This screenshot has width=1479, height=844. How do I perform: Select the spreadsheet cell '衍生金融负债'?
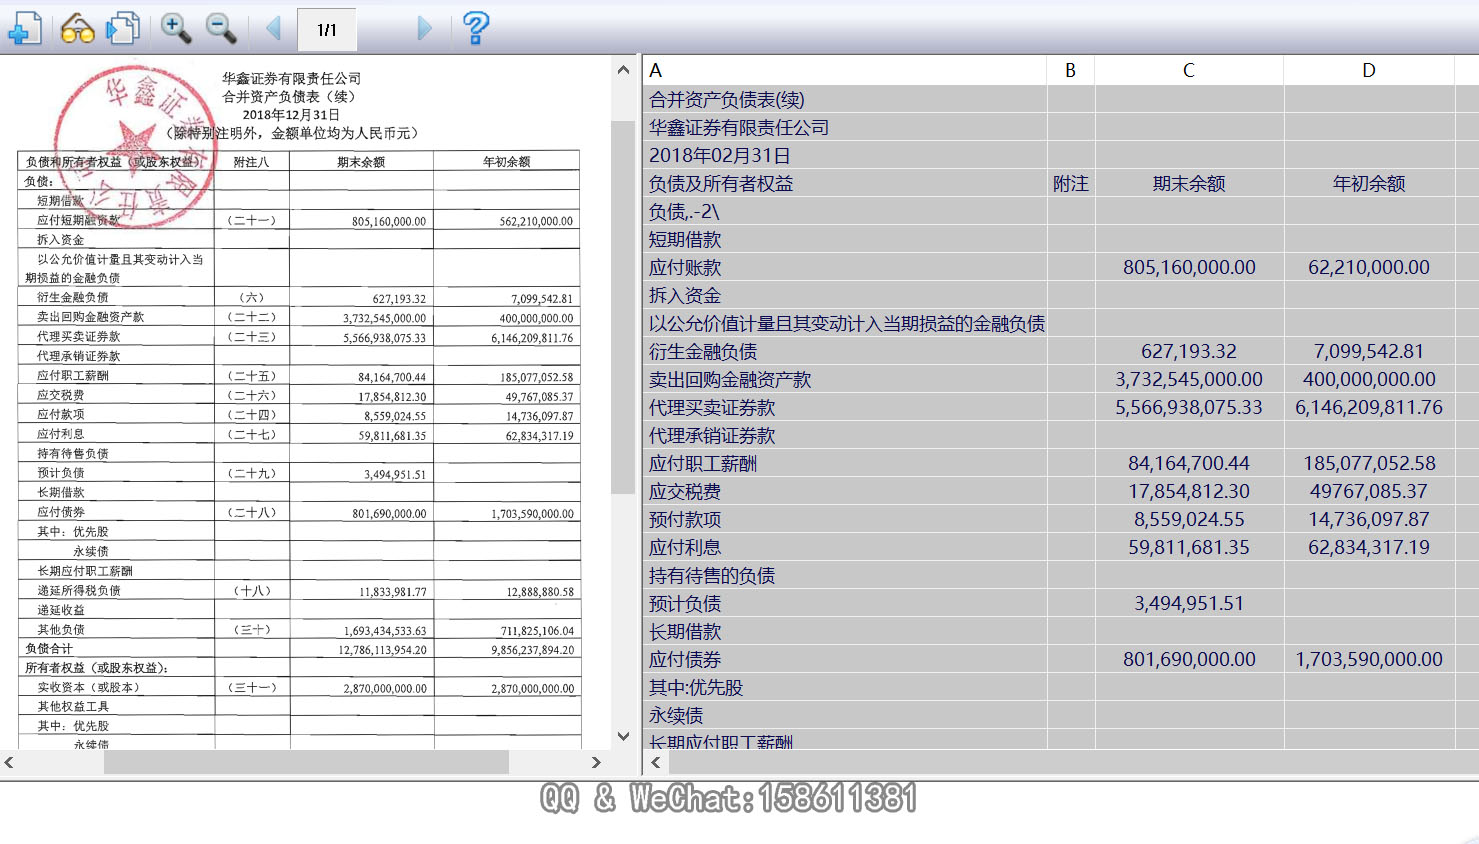[846, 351]
